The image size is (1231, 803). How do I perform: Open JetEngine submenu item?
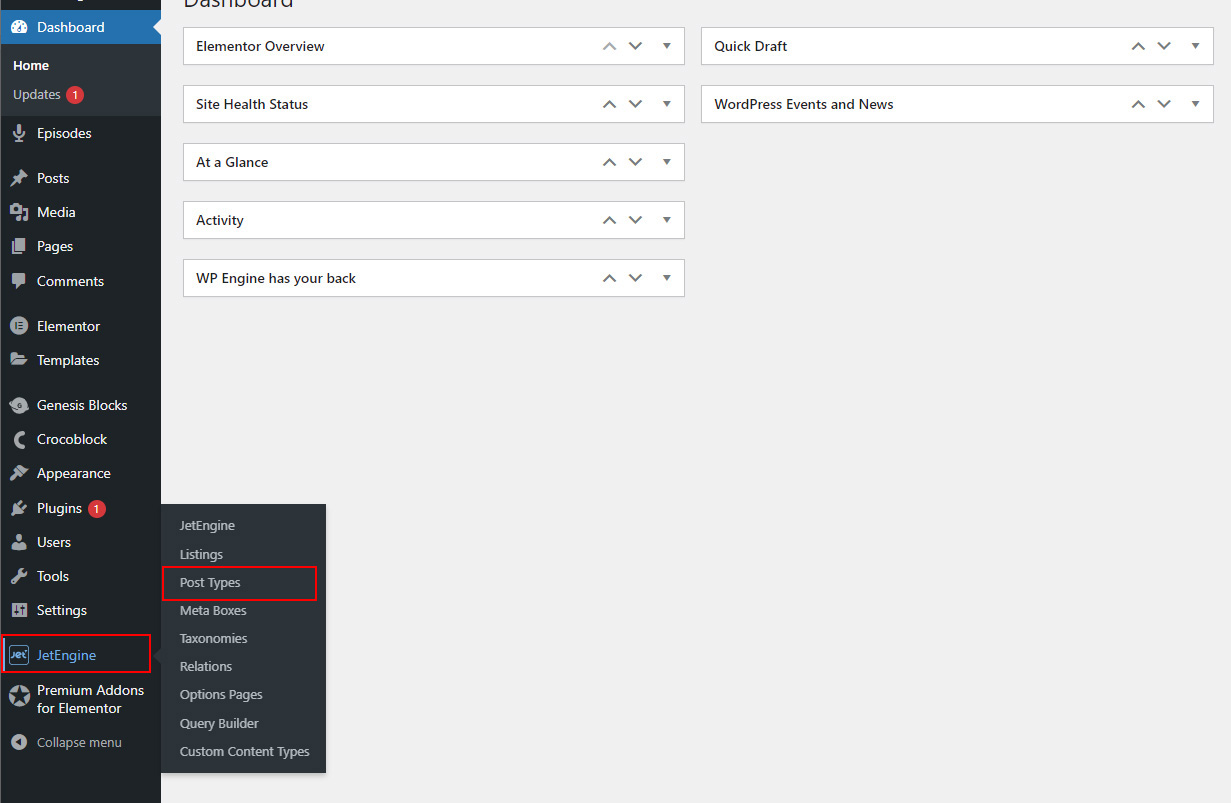tap(207, 526)
